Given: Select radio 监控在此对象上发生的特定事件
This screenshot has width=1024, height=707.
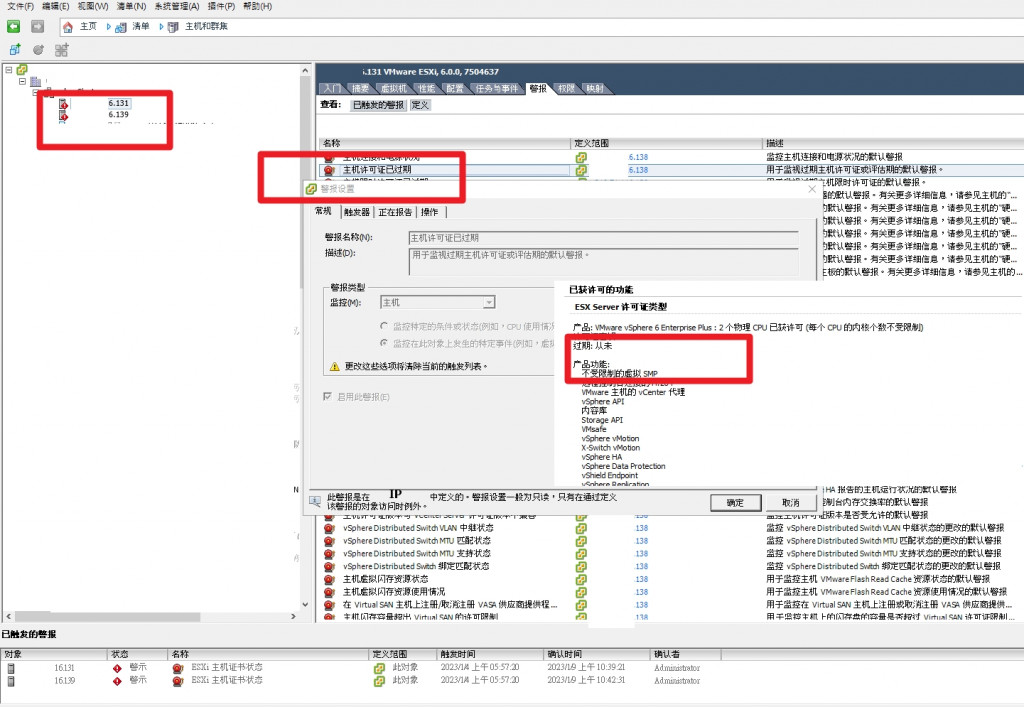Looking at the screenshot, I should [384, 343].
